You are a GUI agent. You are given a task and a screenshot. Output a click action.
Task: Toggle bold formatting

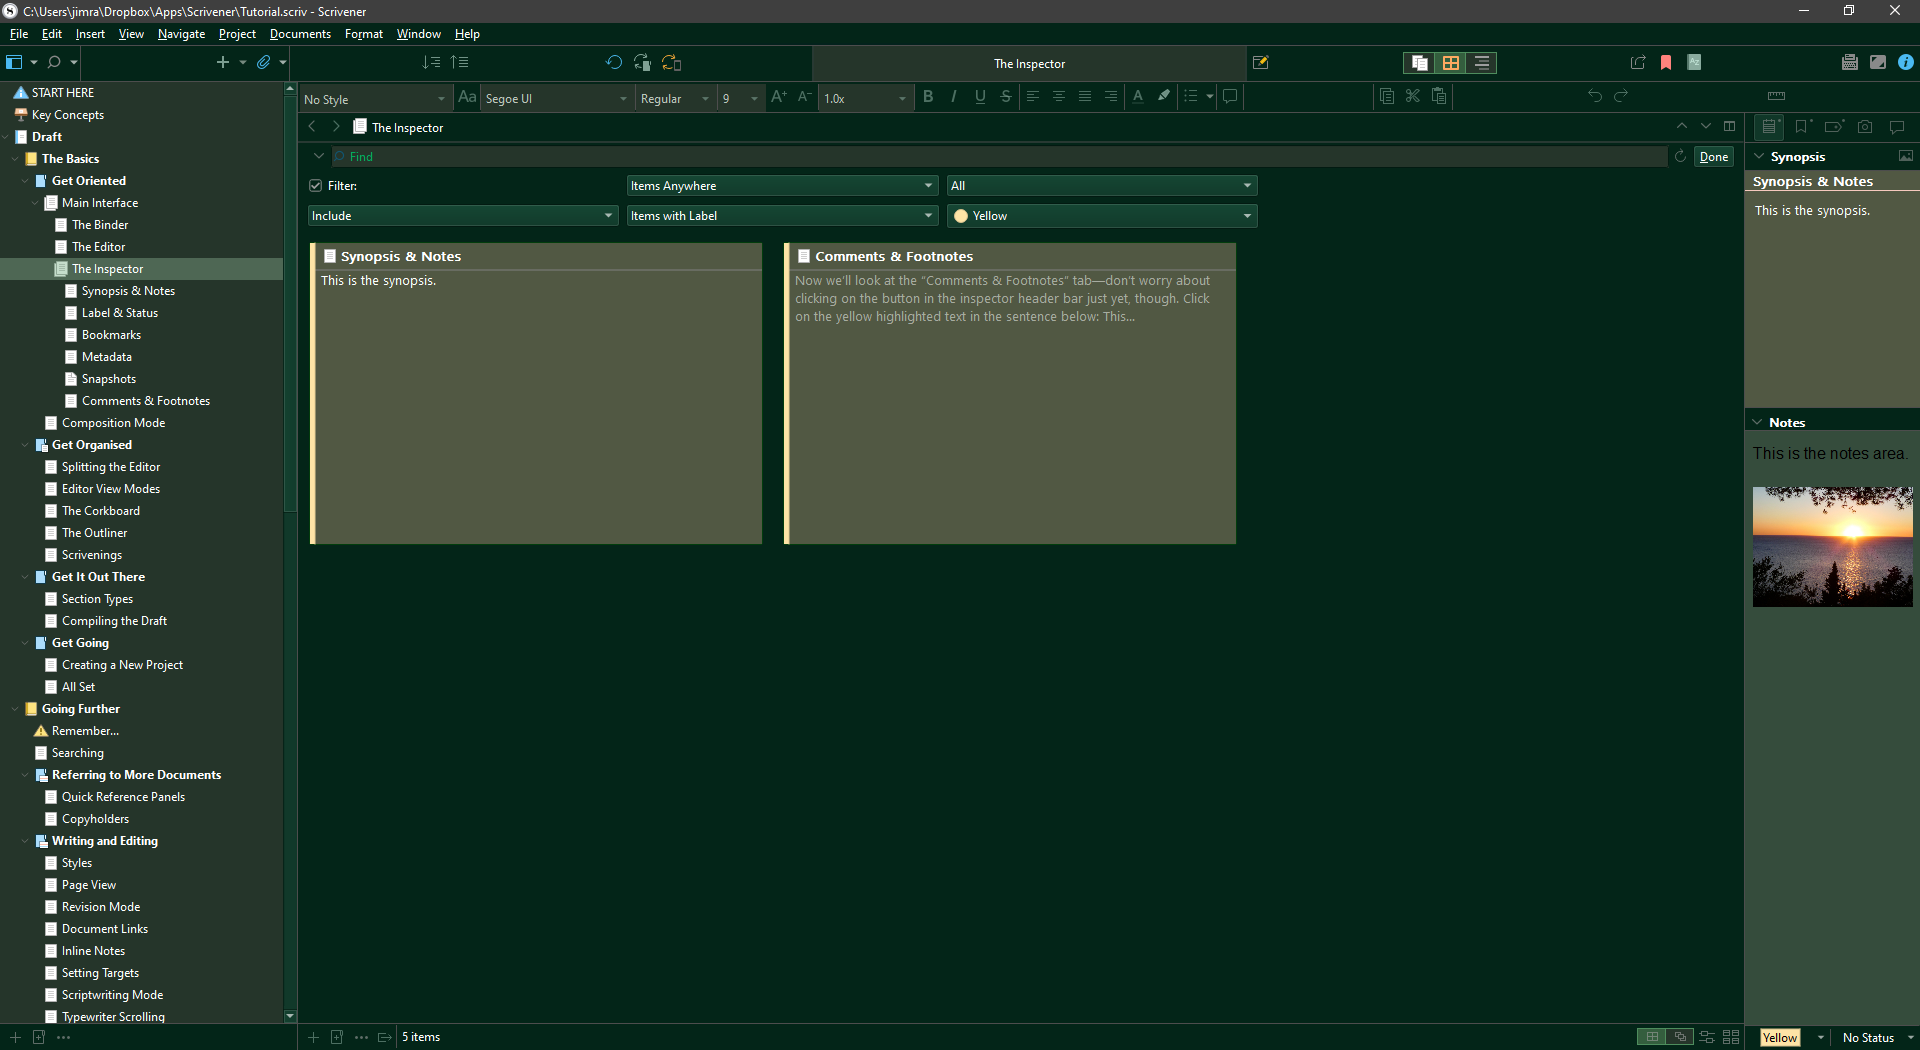[928, 96]
